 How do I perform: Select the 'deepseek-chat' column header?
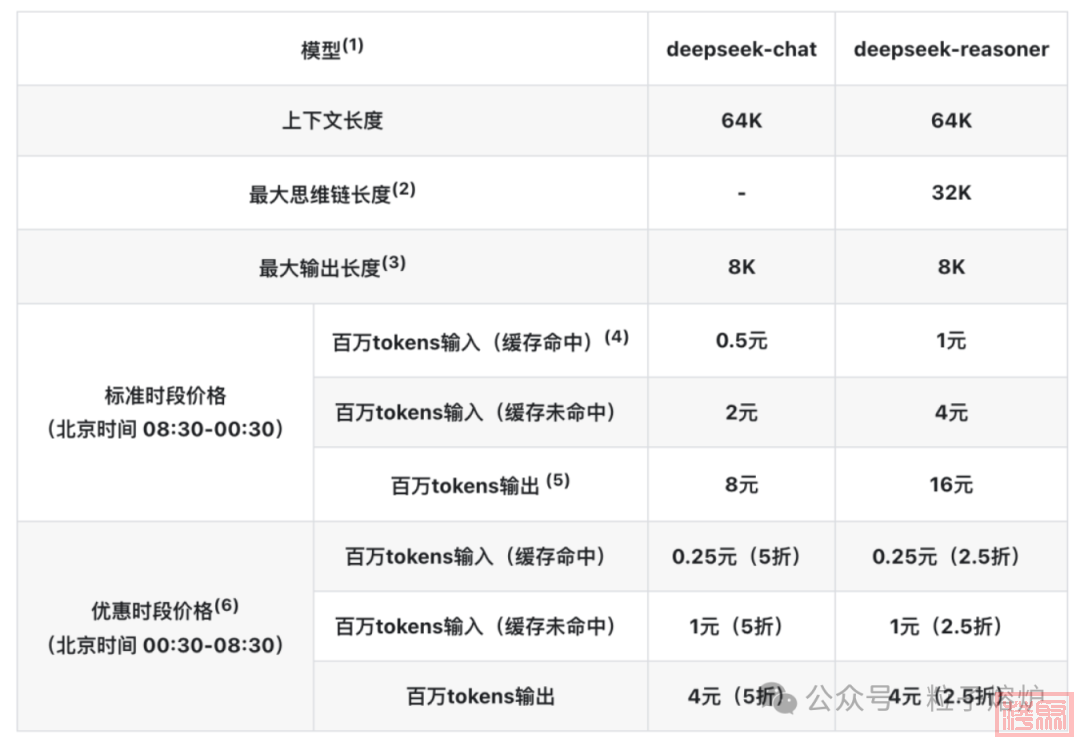(741, 49)
